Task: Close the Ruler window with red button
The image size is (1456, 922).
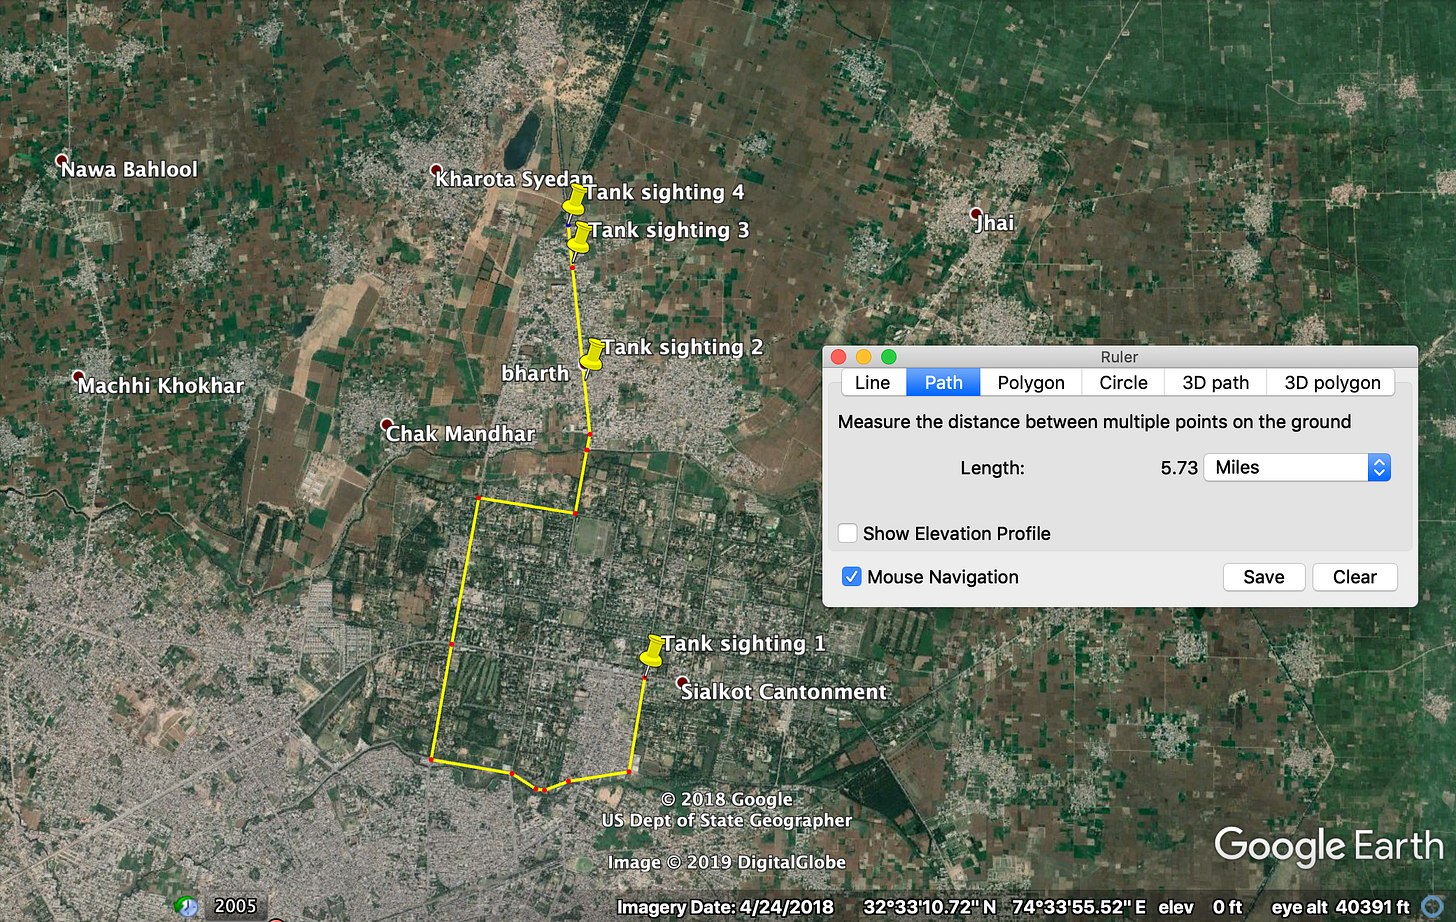Action: (x=839, y=357)
